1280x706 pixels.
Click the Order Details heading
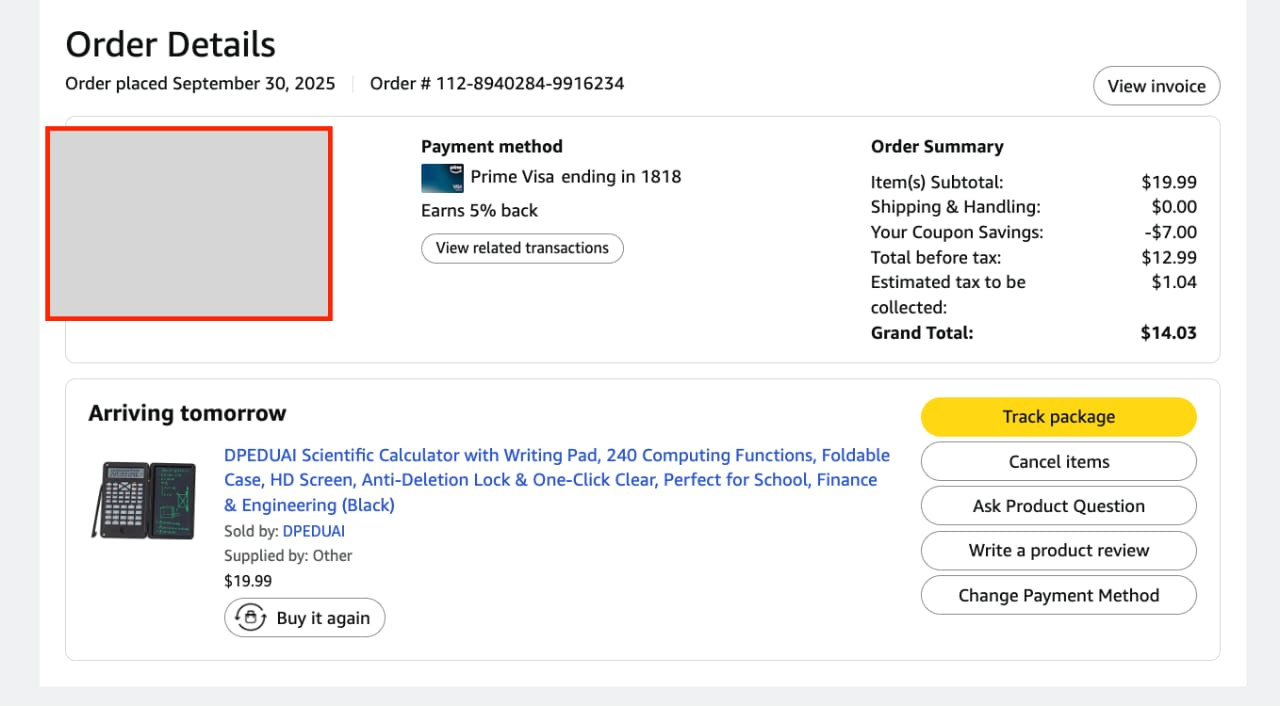point(170,44)
